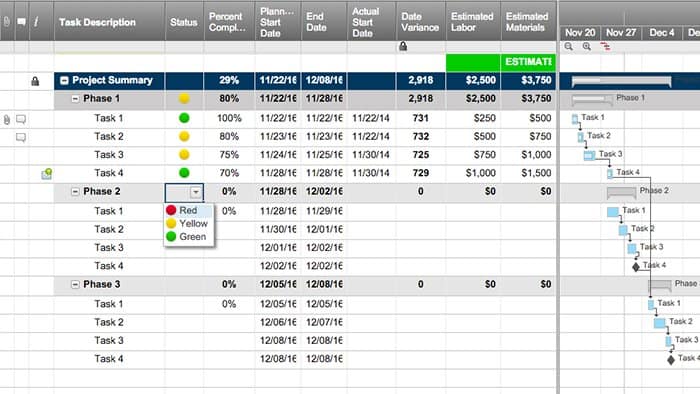Choose Red from the status dropdown
Screen dimensions: 700x394
coord(188,210)
